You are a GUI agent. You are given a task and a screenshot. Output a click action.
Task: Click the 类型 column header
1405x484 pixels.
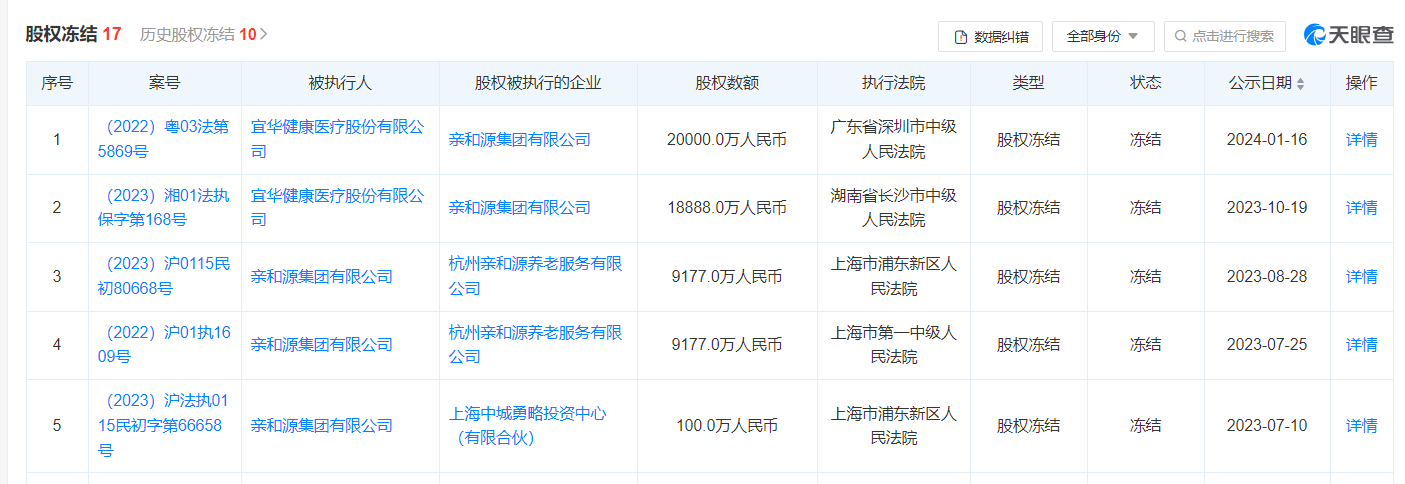coord(1028,84)
